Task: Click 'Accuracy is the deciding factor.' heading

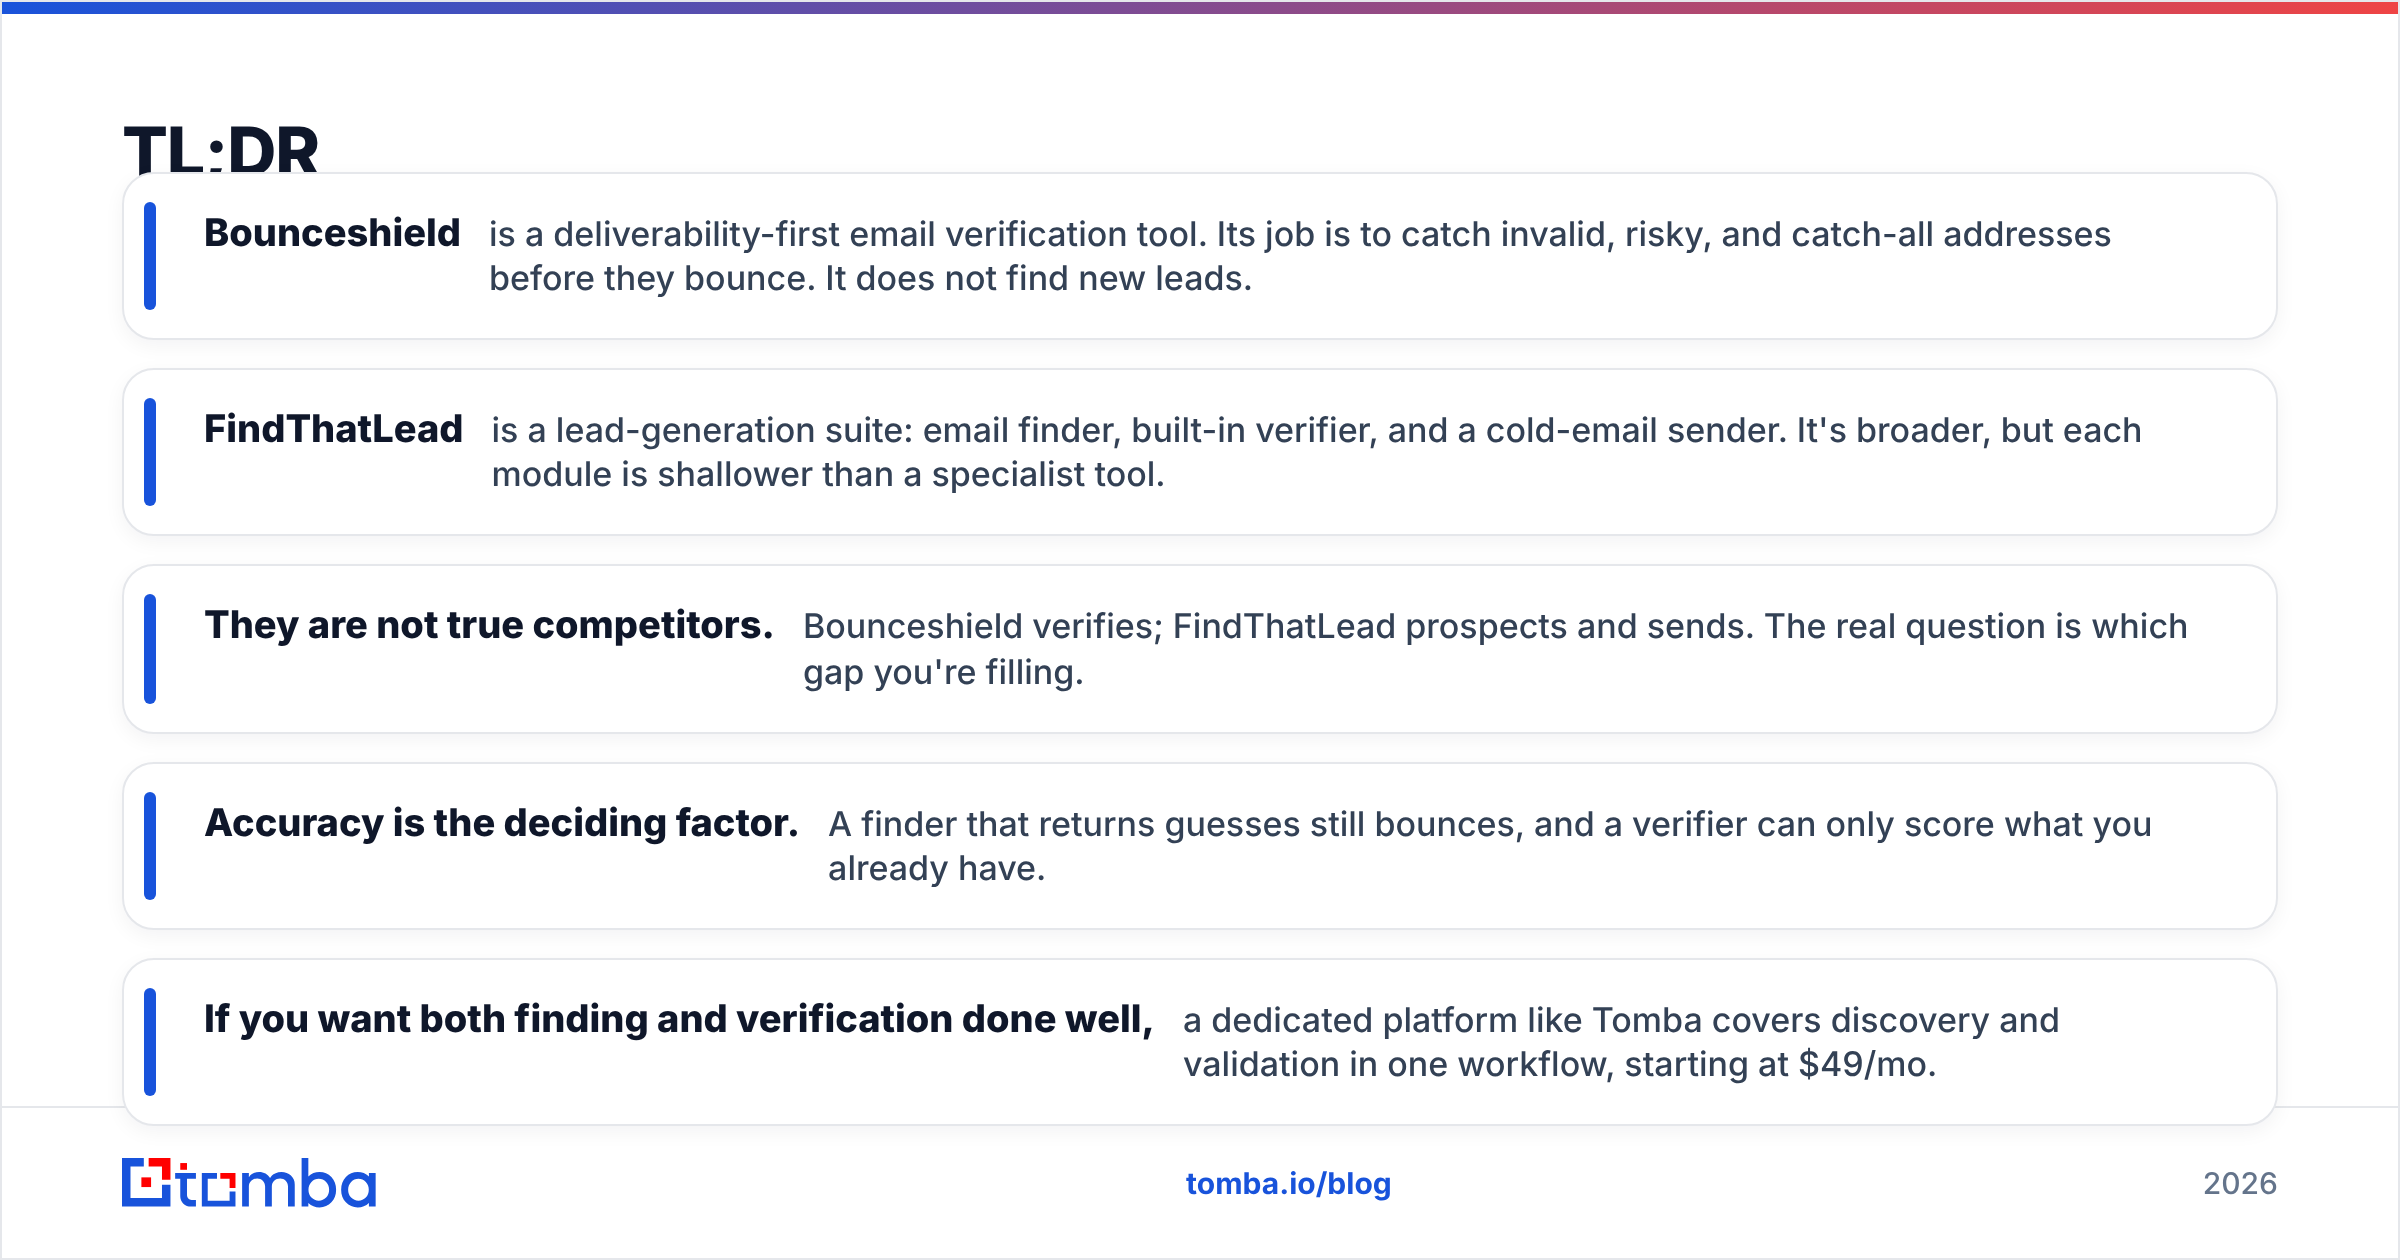Action: click(501, 823)
